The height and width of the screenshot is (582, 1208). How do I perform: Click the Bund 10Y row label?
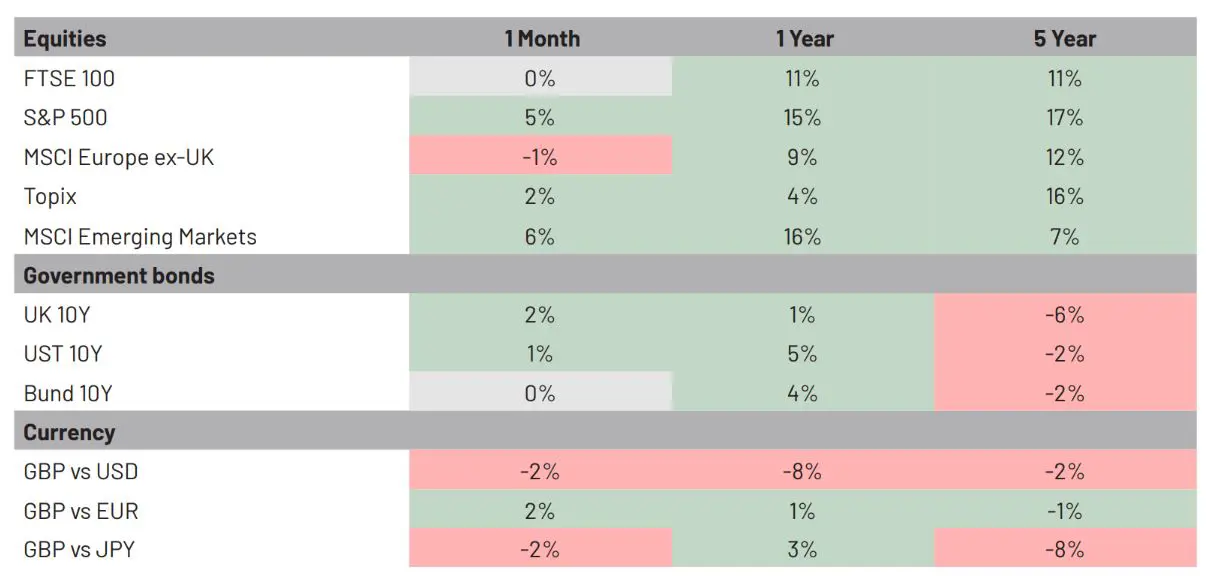coord(68,393)
